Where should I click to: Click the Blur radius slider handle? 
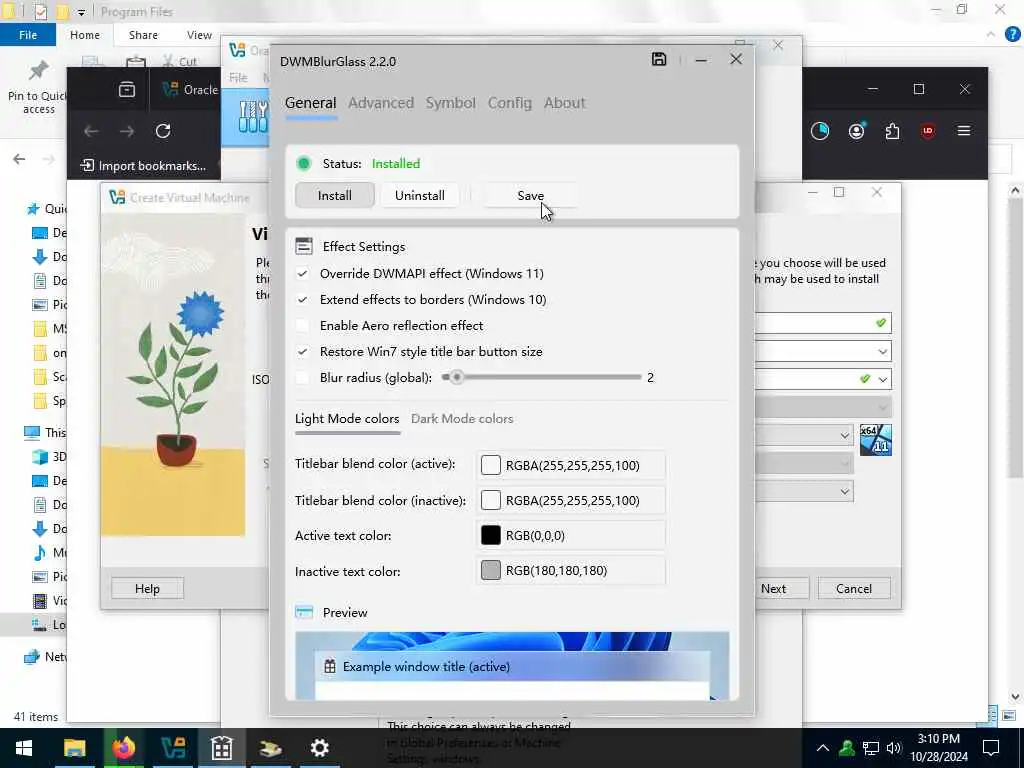(456, 377)
